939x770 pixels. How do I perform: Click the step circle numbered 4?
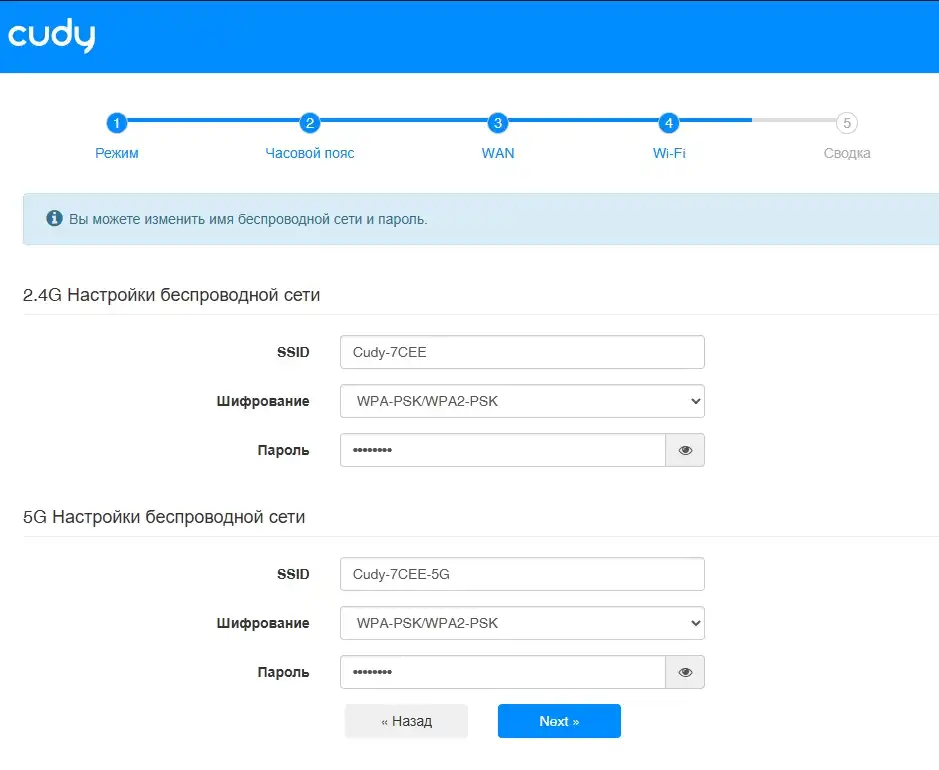click(x=669, y=123)
